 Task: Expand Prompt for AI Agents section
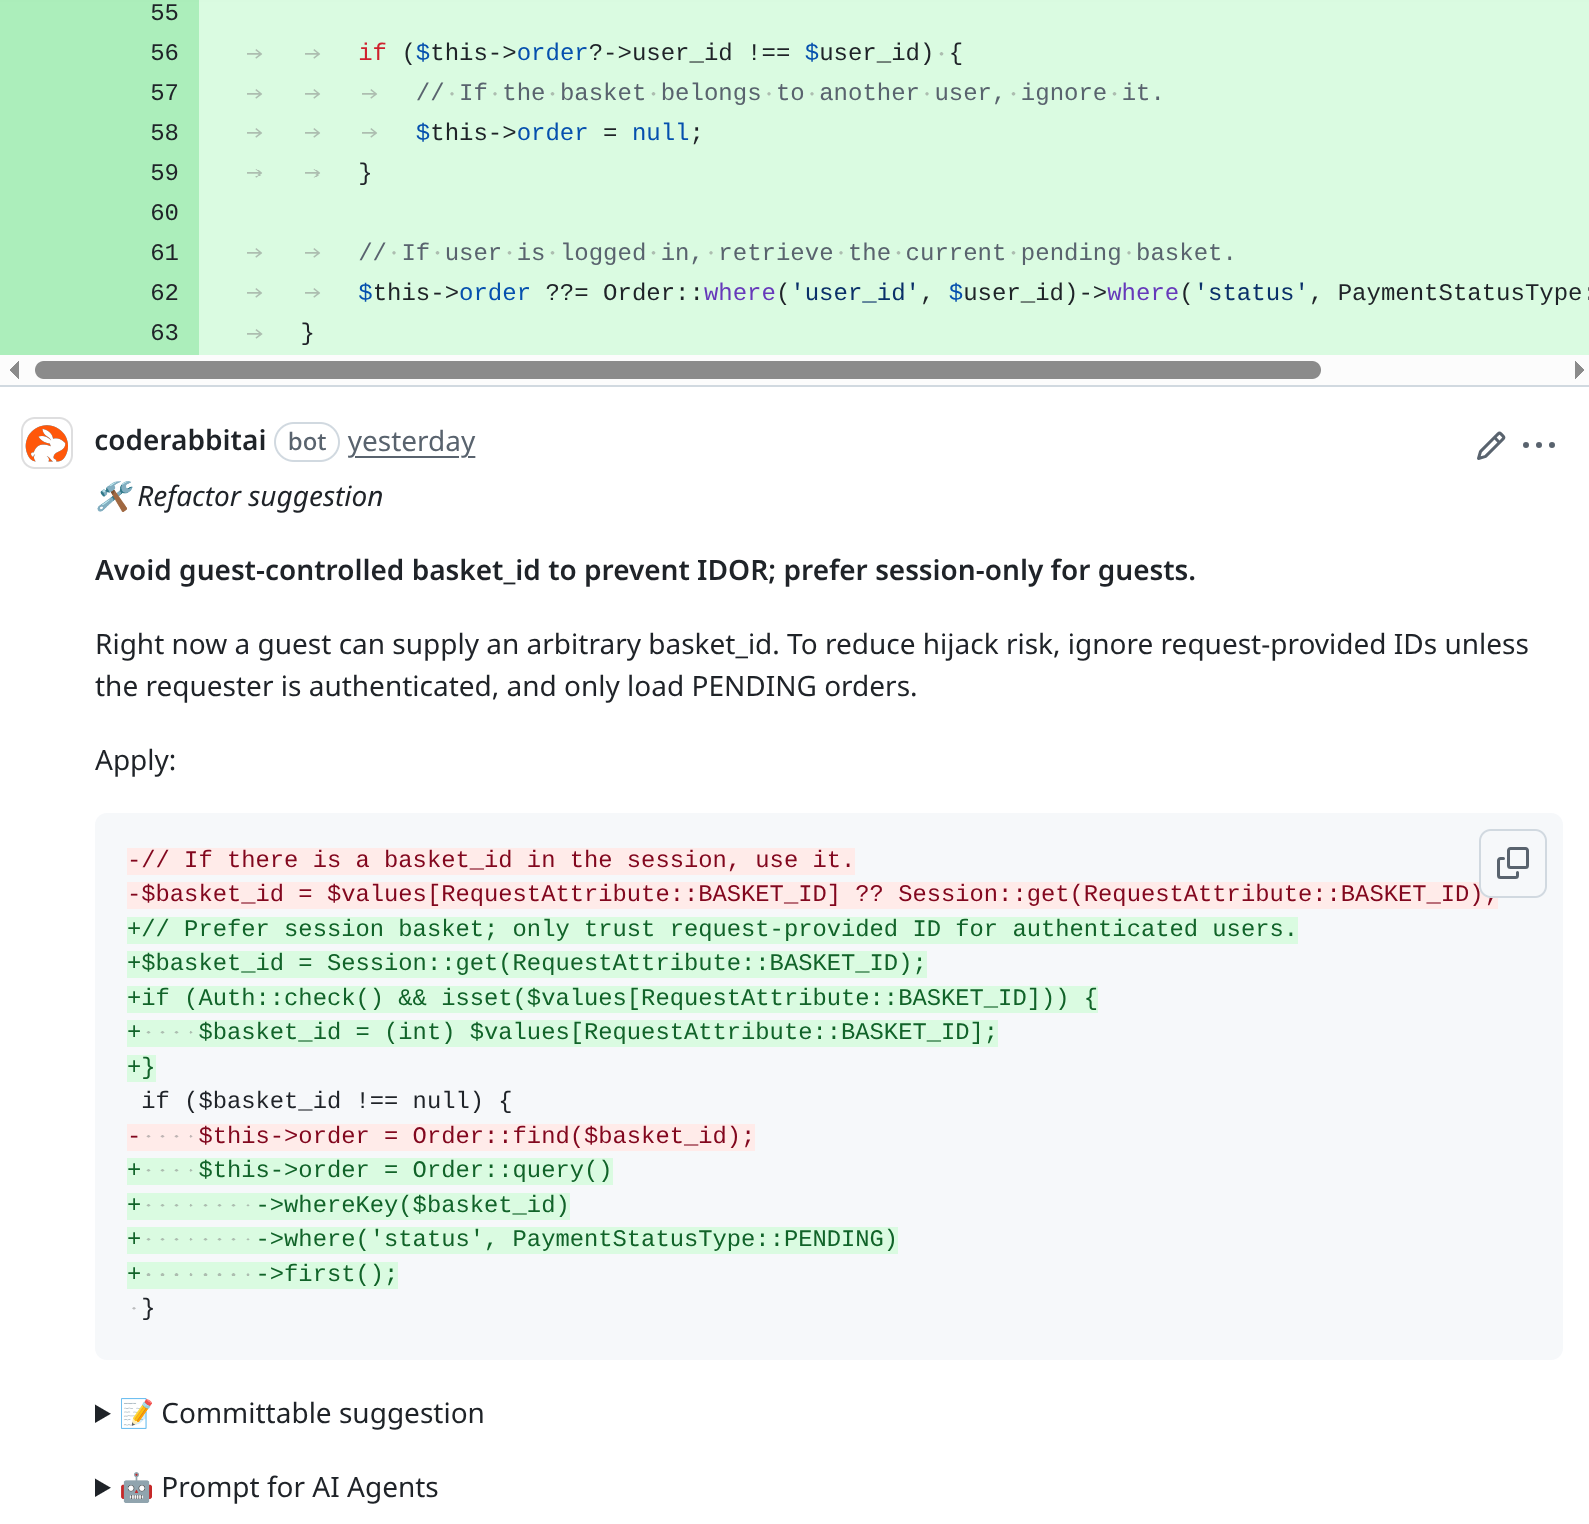(267, 1487)
